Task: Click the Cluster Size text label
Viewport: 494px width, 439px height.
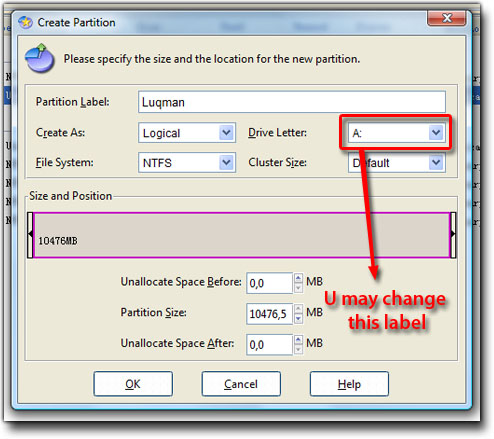Action: click(x=277, y=162)
